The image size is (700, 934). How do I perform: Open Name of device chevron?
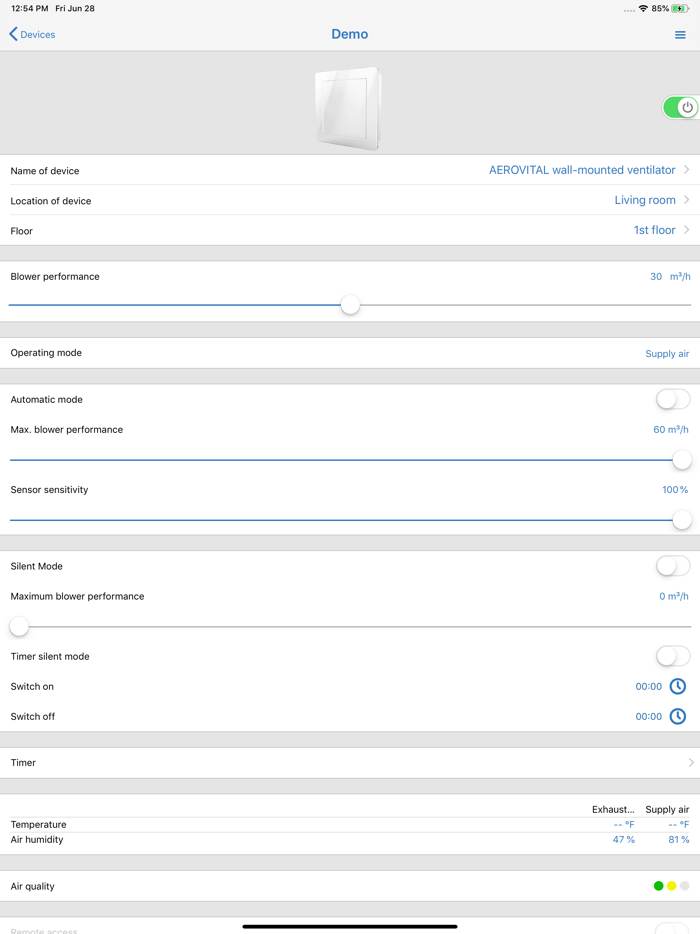(x=687, y=170)
